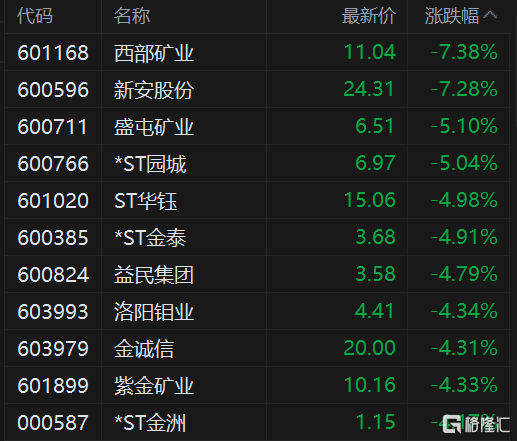
Task: Select stock code 601020
Action: coord(53,201)
